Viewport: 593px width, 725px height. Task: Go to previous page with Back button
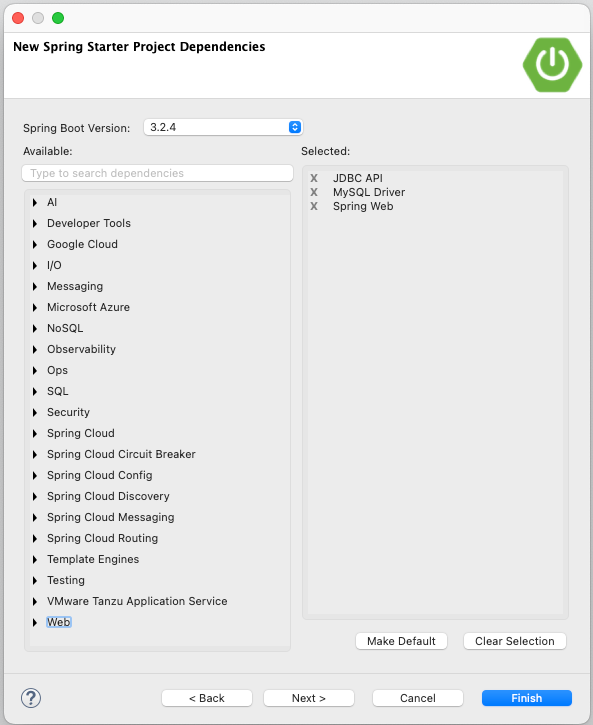pos(207,698)
